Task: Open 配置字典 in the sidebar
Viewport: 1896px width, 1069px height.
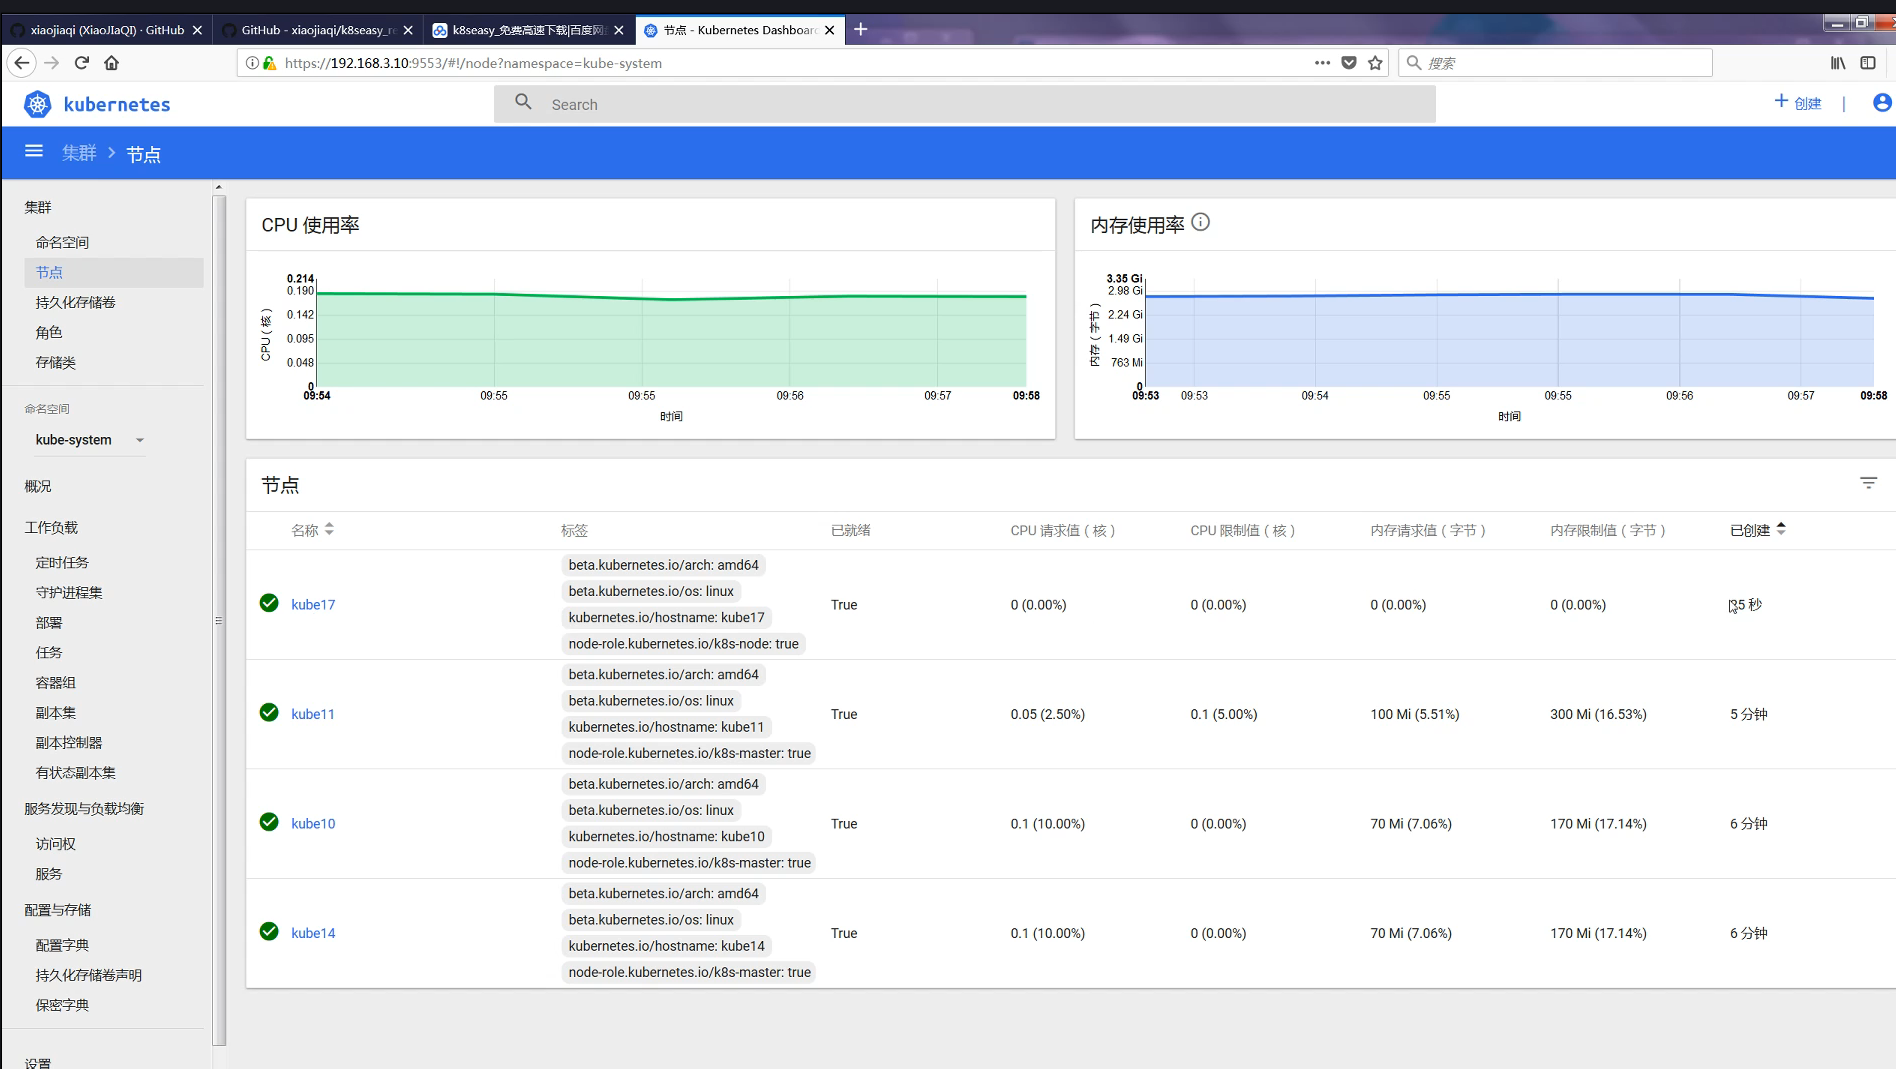Action: [x=62, y=945]
